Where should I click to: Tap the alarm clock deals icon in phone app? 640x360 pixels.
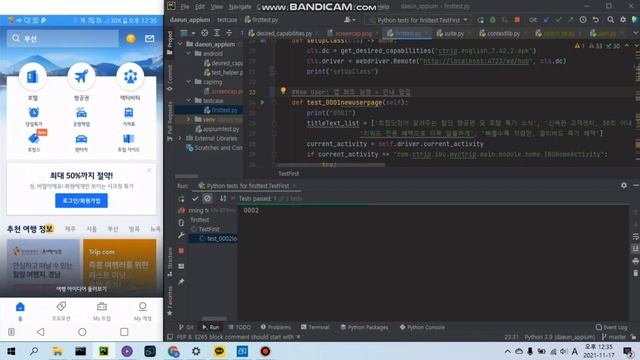[33, 113]
